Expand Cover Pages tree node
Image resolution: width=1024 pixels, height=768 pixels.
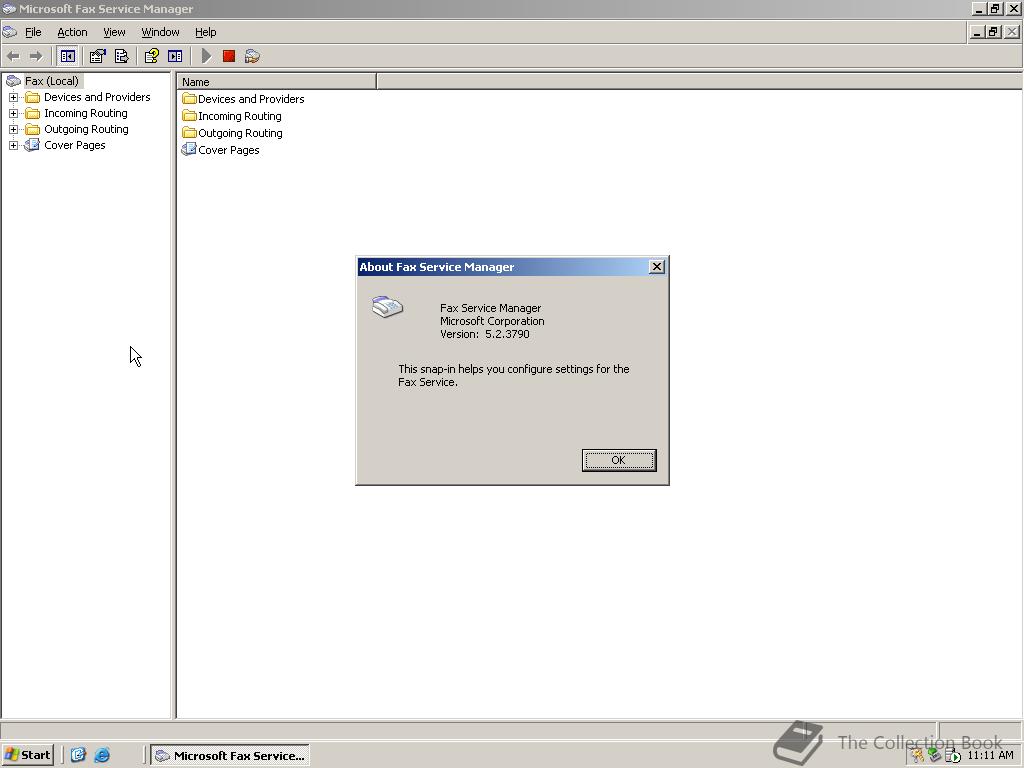pyautogui.click(x=13, y=145)
